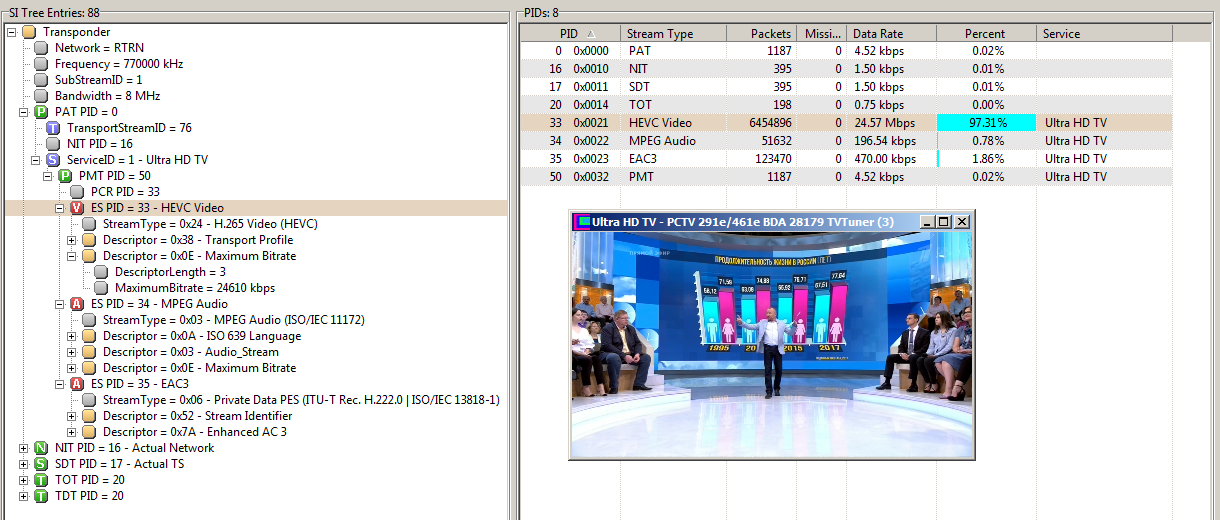Click the green N icon of NIT PID 16
Viewport: 1220px width, 520px height.
41,448
